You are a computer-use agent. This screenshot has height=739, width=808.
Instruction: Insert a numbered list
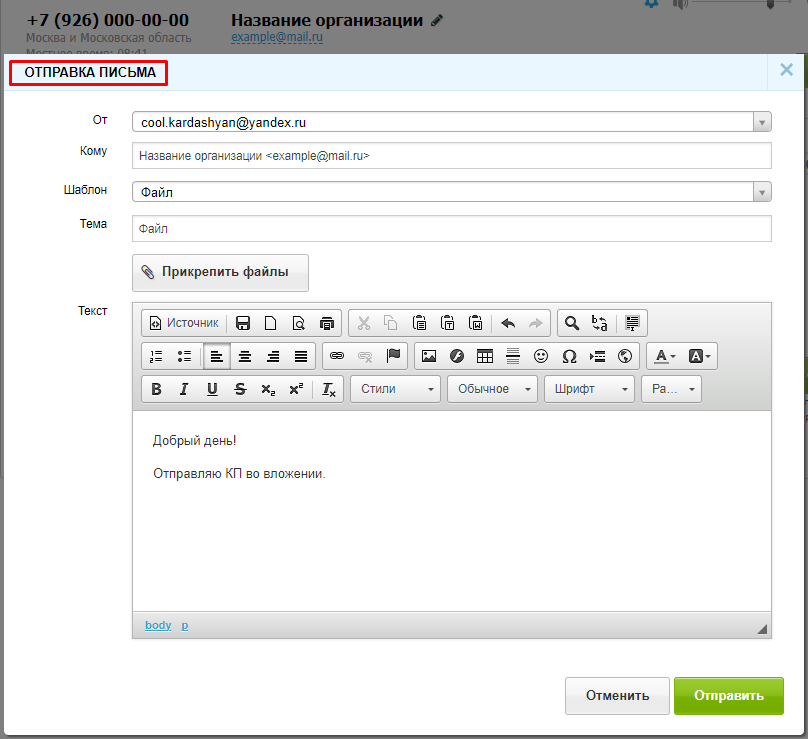(156, 356)
